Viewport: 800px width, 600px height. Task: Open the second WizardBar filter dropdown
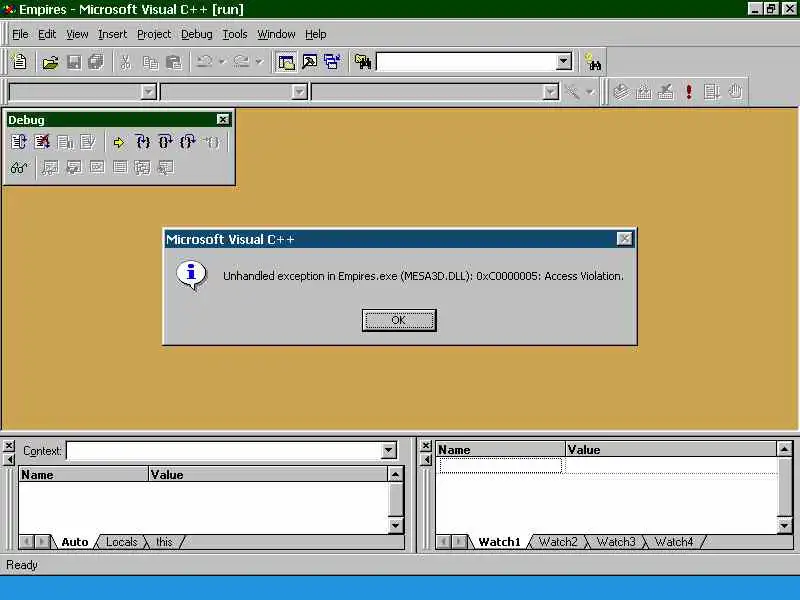click(299, 92)
